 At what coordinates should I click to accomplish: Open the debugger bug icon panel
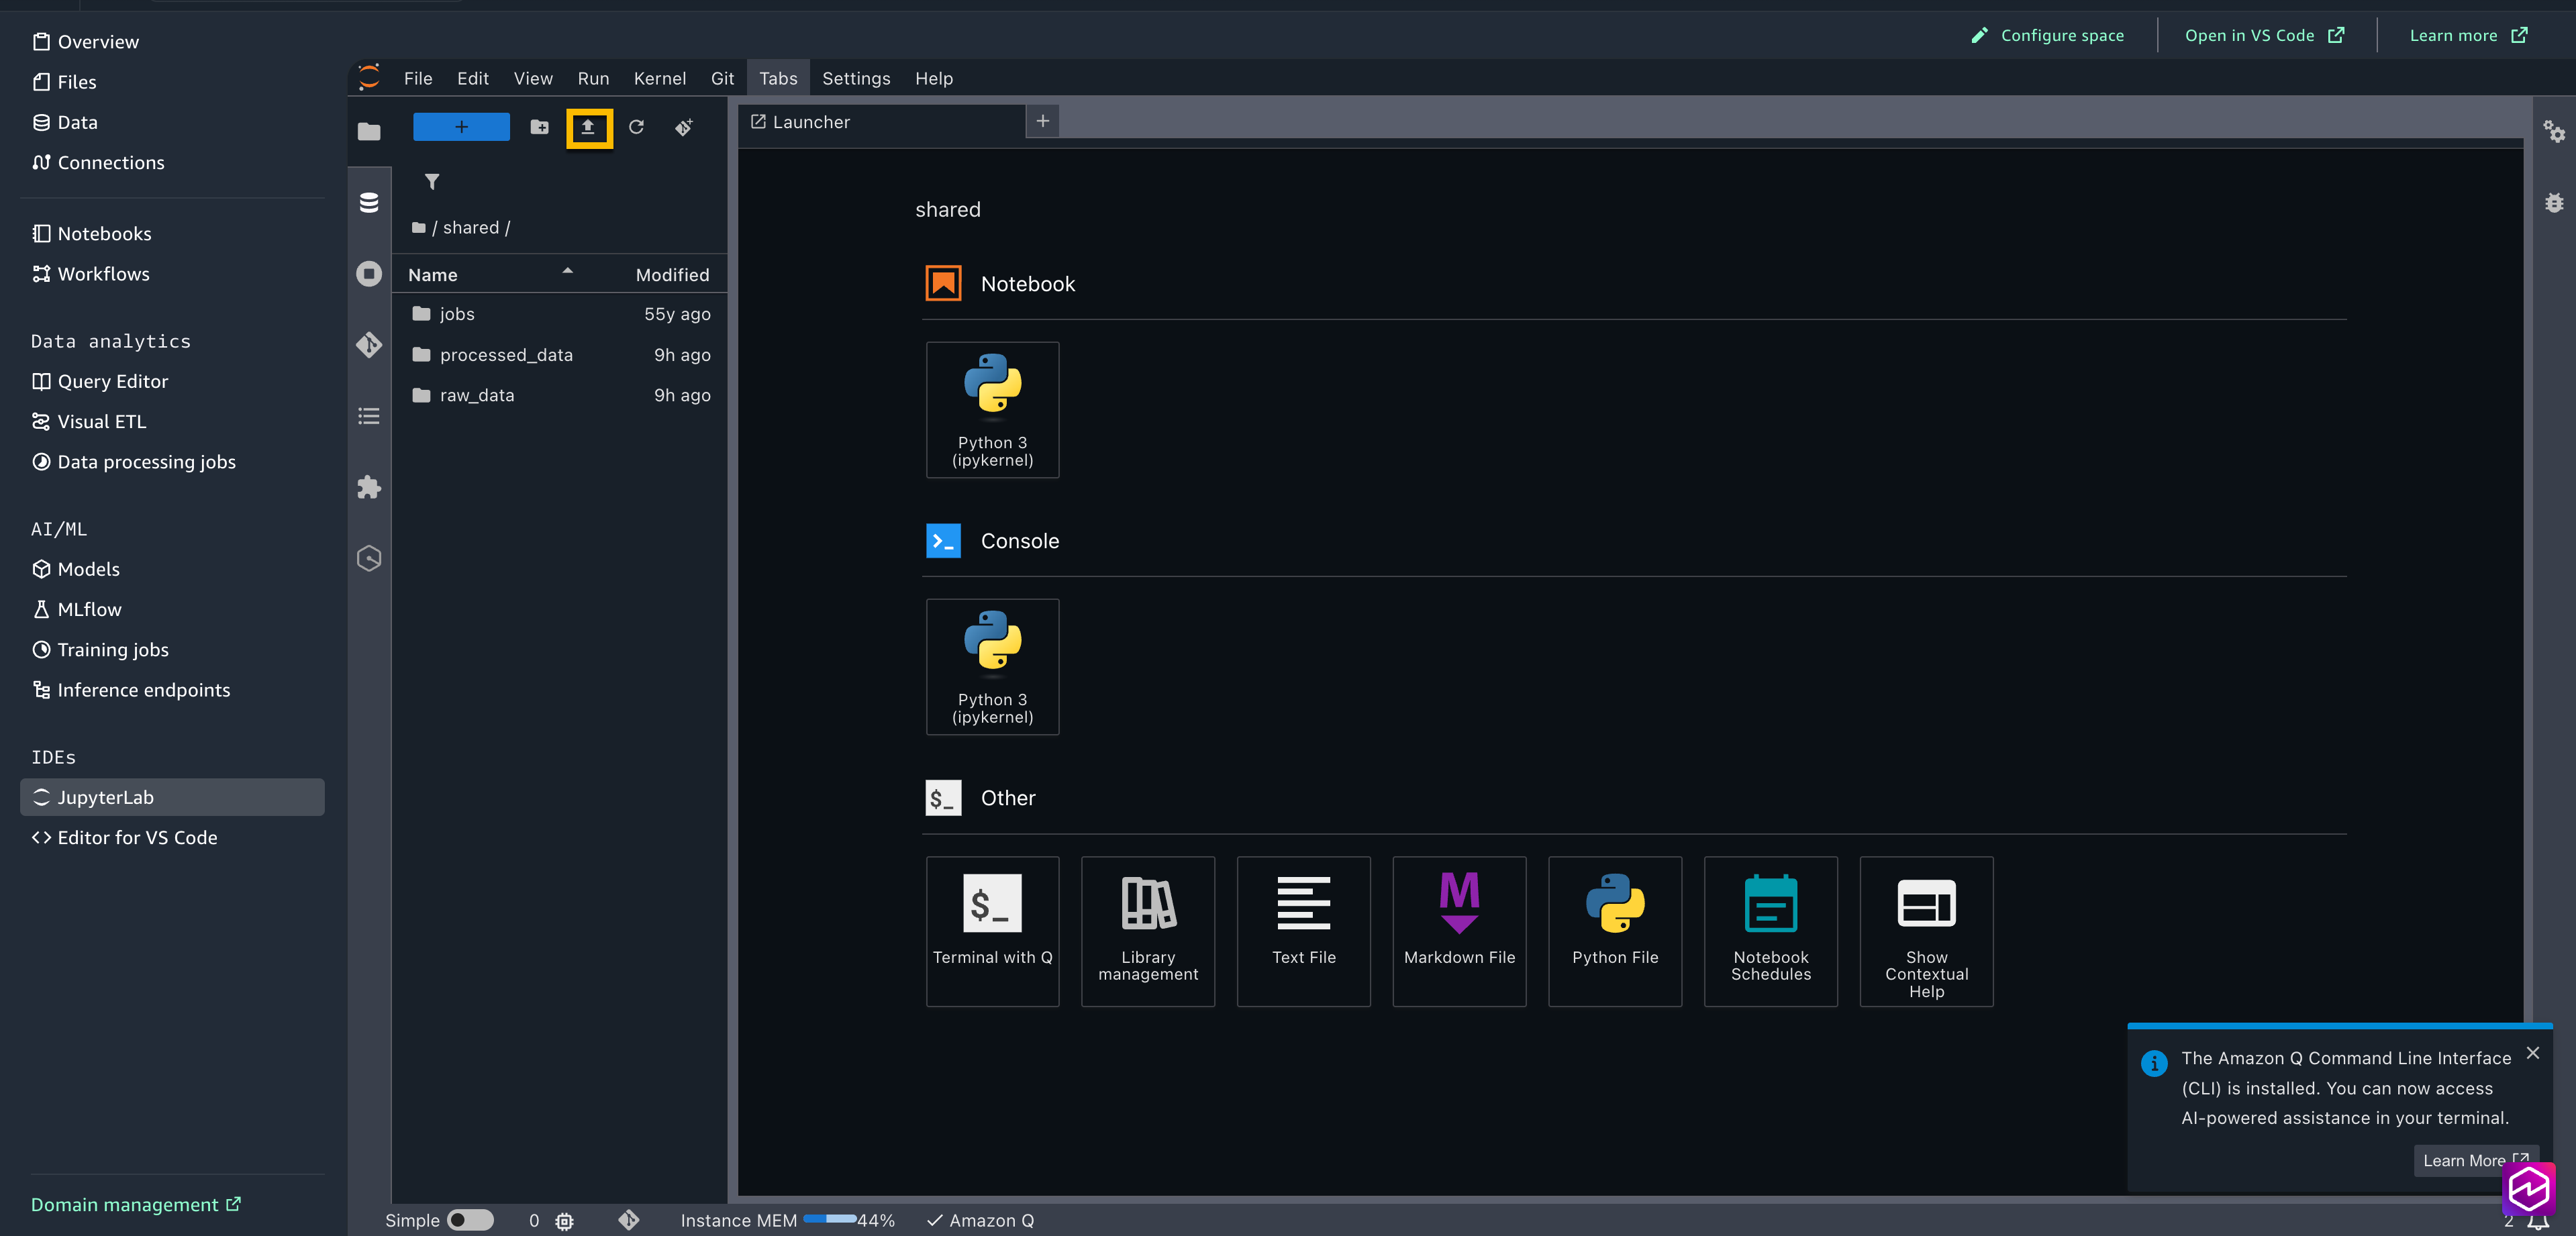click(x=2554, y=203)
